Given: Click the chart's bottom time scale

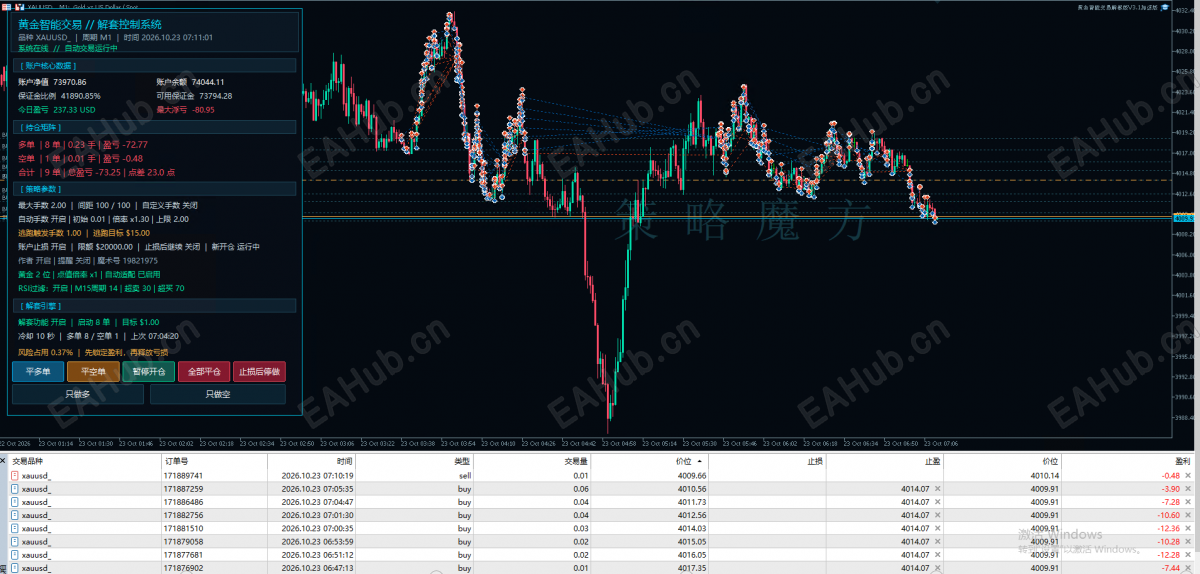Looking at the screenshot, I should pyautogui.click(x=585, y=442).
